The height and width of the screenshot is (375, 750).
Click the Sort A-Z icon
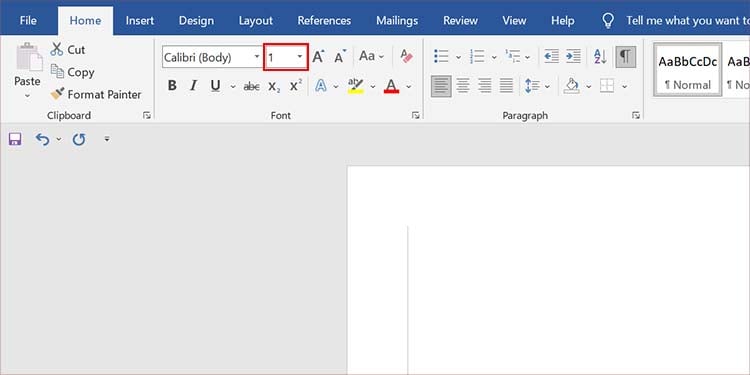tap(600, 57)
